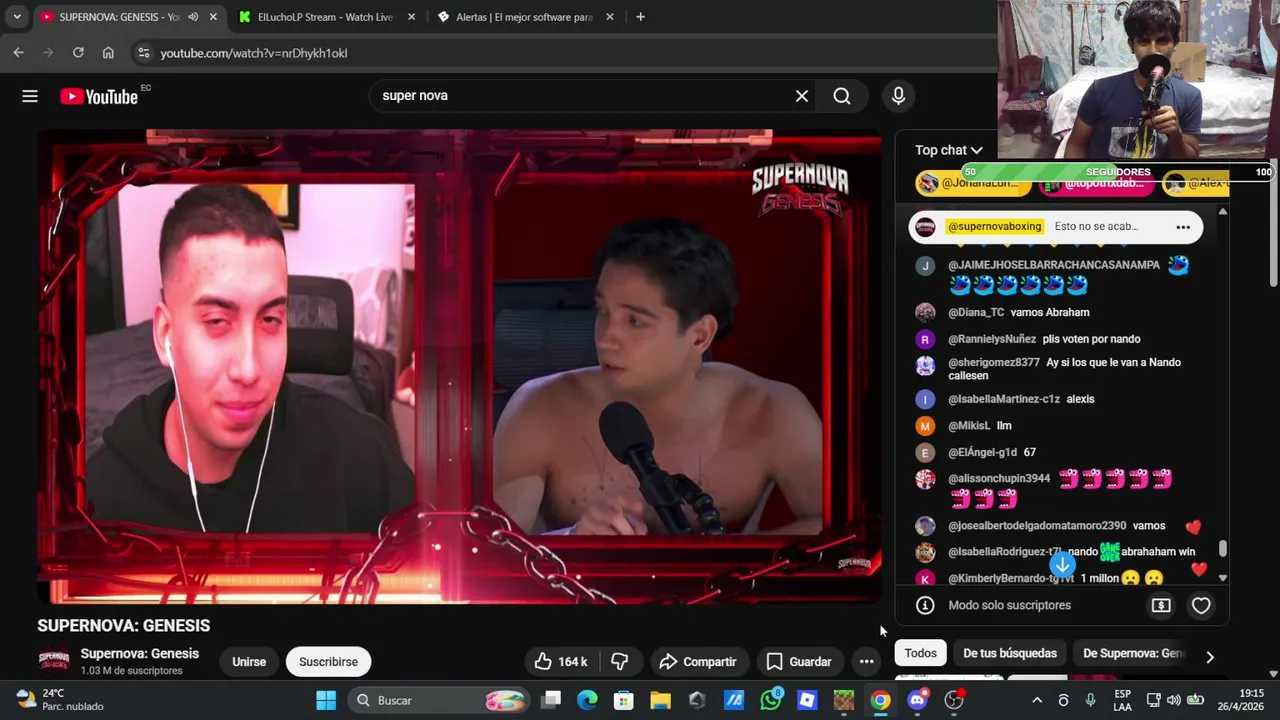The width and height of the screenshot is (1280, 720).
Task: Click the SUPERNOVA video player
Action: pyautogui.click(x=459, y=366)
